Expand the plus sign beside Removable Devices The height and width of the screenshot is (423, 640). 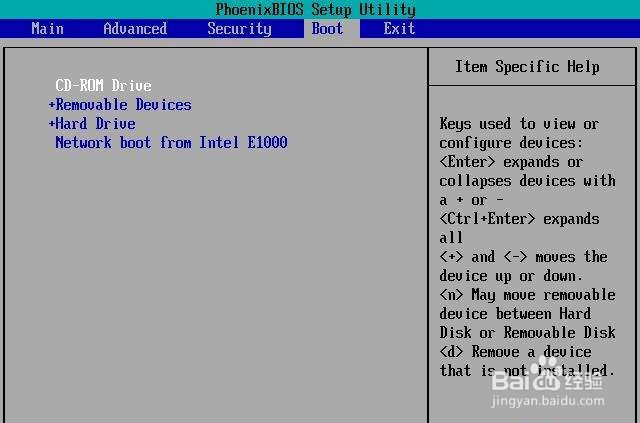pyautogui.click(x=51, y=105)
